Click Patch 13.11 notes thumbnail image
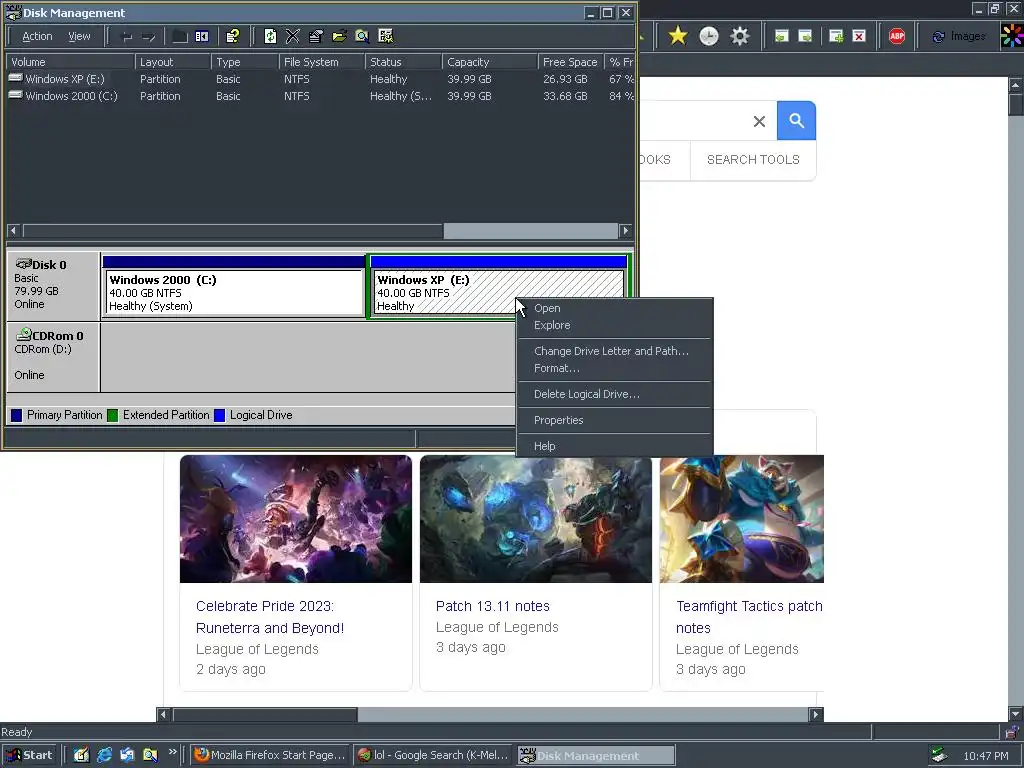This screenshot has height=768, width=1024. click(536, 519)
